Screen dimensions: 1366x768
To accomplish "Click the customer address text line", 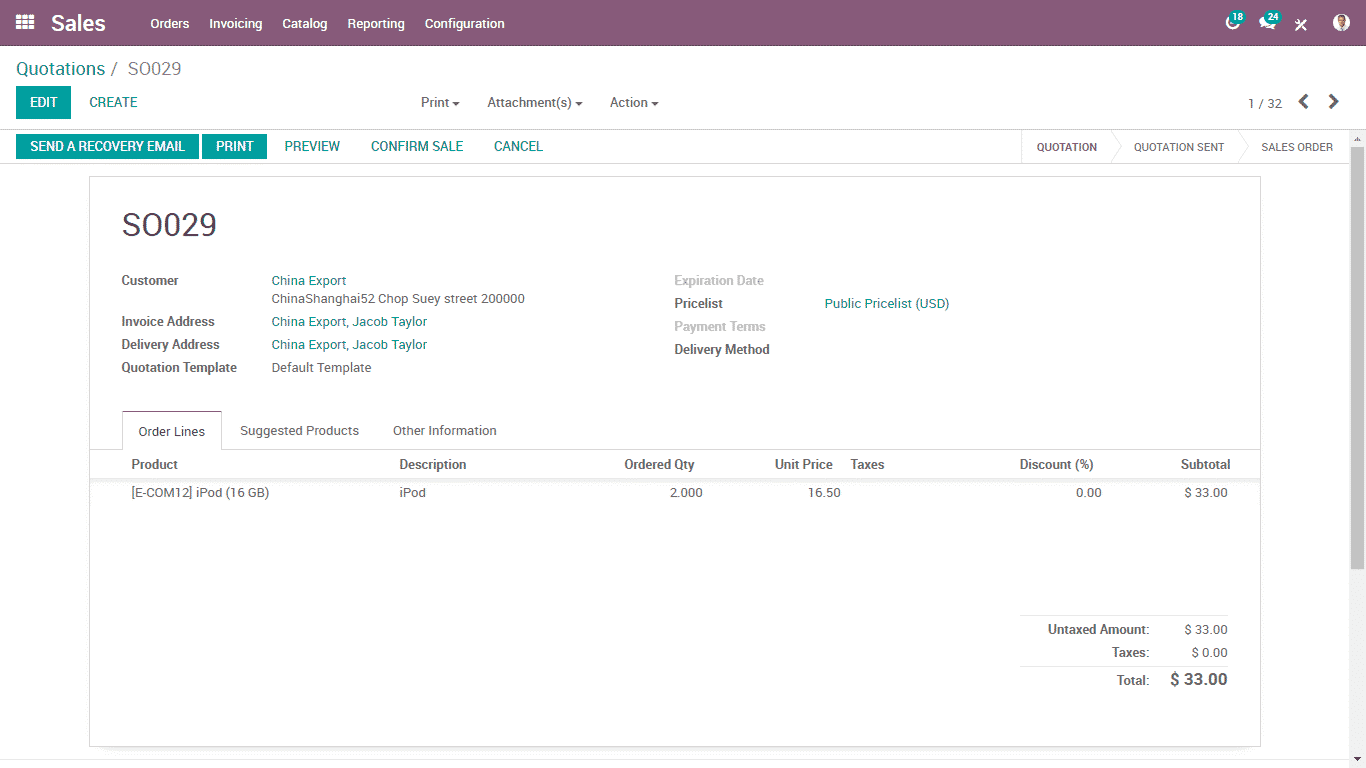I will 398,299.
